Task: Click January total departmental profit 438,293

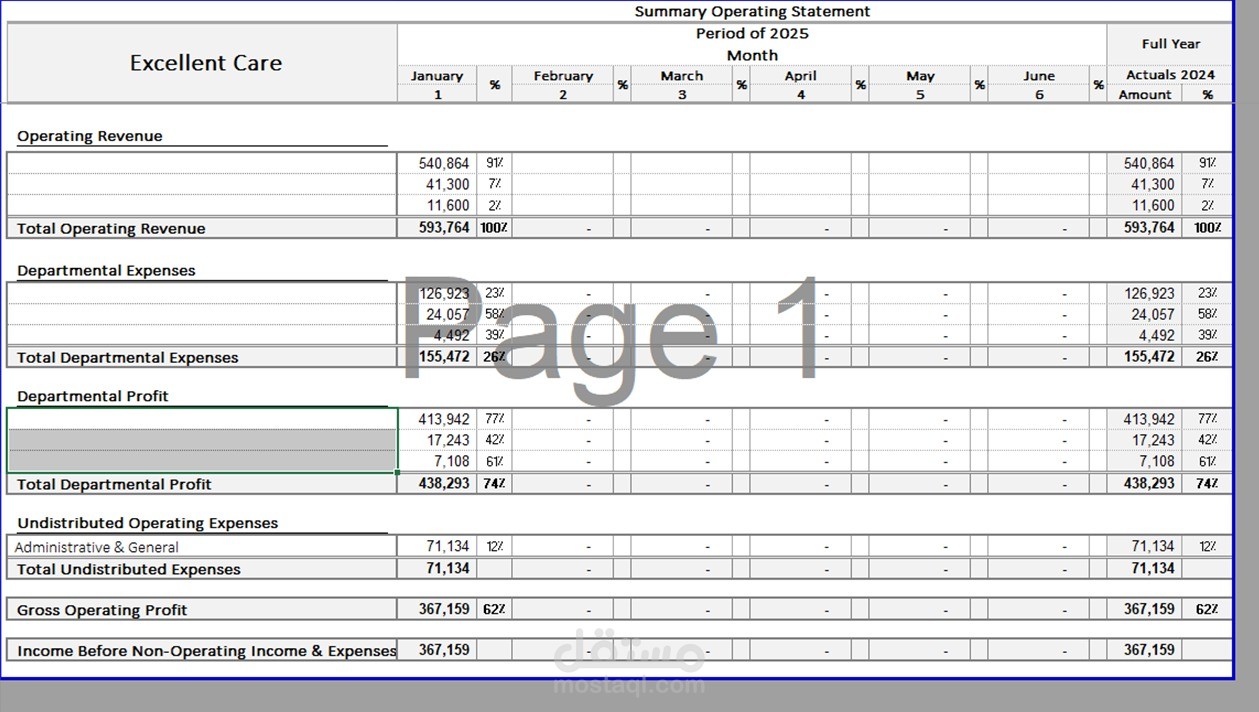Action: 446,484
